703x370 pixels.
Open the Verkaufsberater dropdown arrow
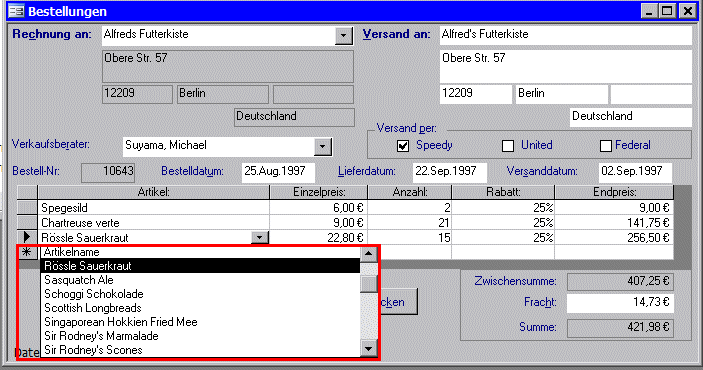pos(322,146)
